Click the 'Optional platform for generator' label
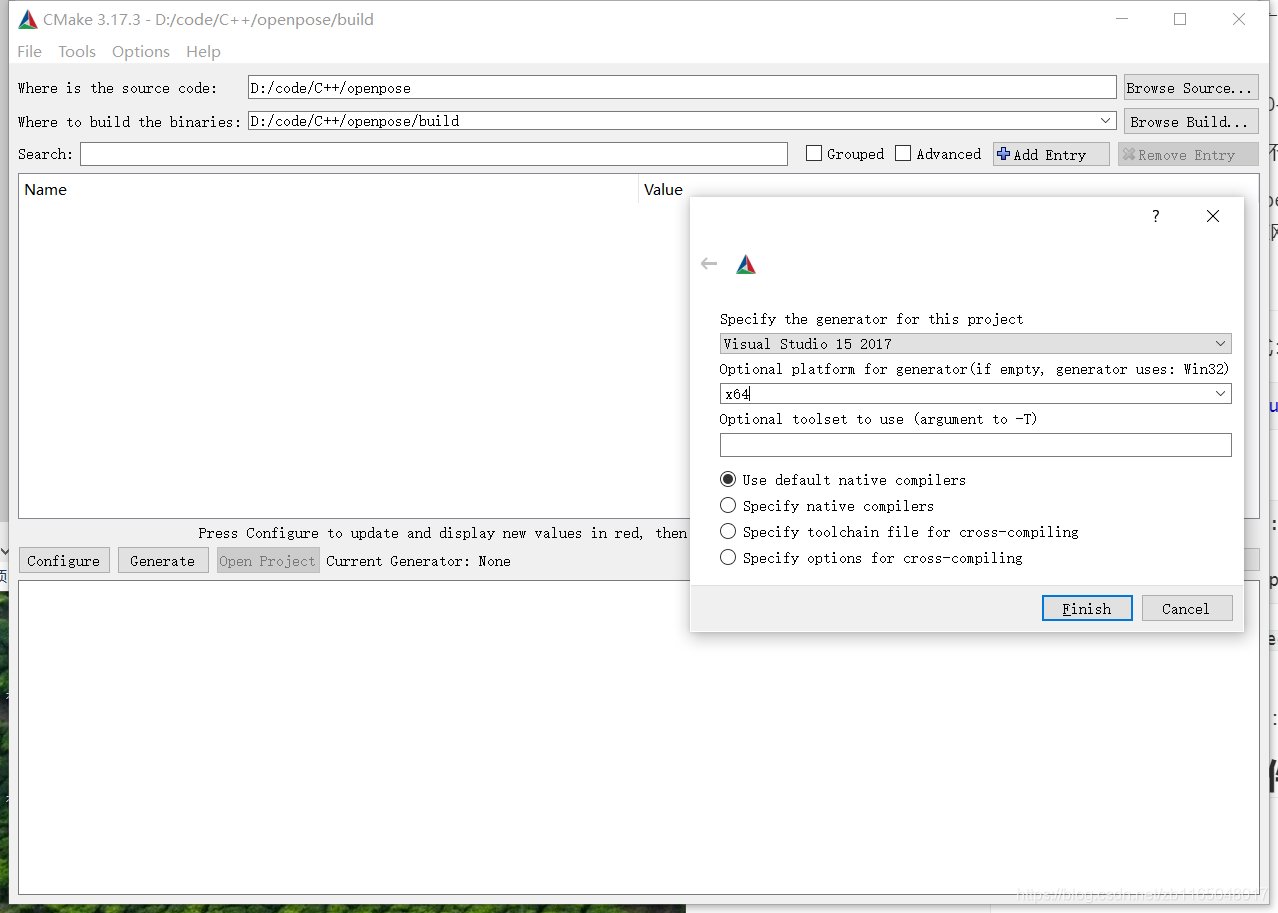This screenshot has width=1278, height=913. coord(974,369)
